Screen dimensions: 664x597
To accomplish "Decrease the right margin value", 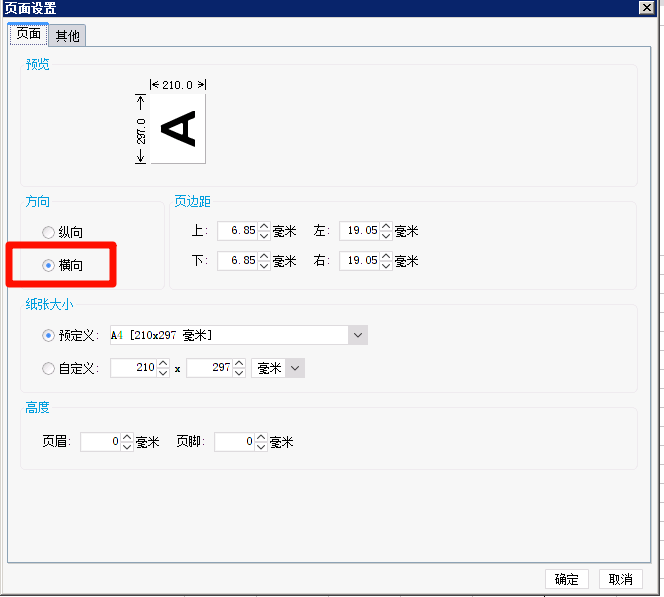I will (386, 265).
